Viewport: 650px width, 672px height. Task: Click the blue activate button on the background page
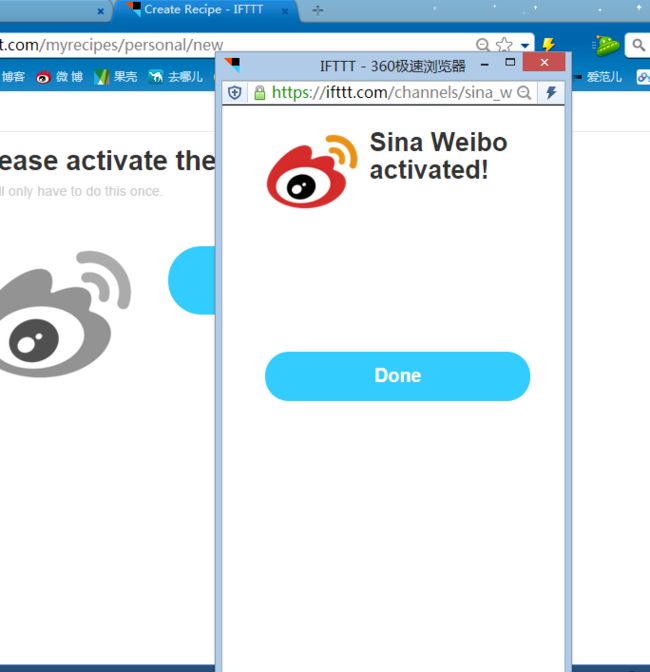tap(192, 280)
